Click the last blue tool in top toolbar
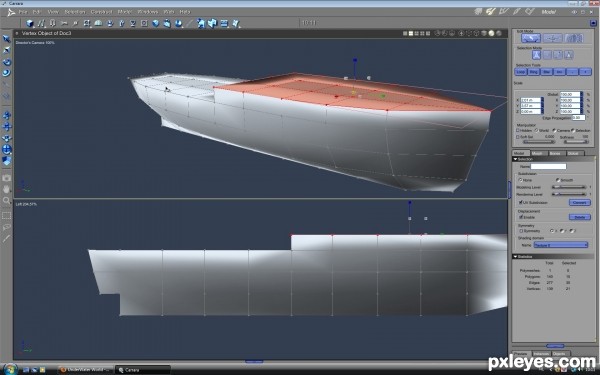Screen dimensions: 600x375 (x=236, y=23)
